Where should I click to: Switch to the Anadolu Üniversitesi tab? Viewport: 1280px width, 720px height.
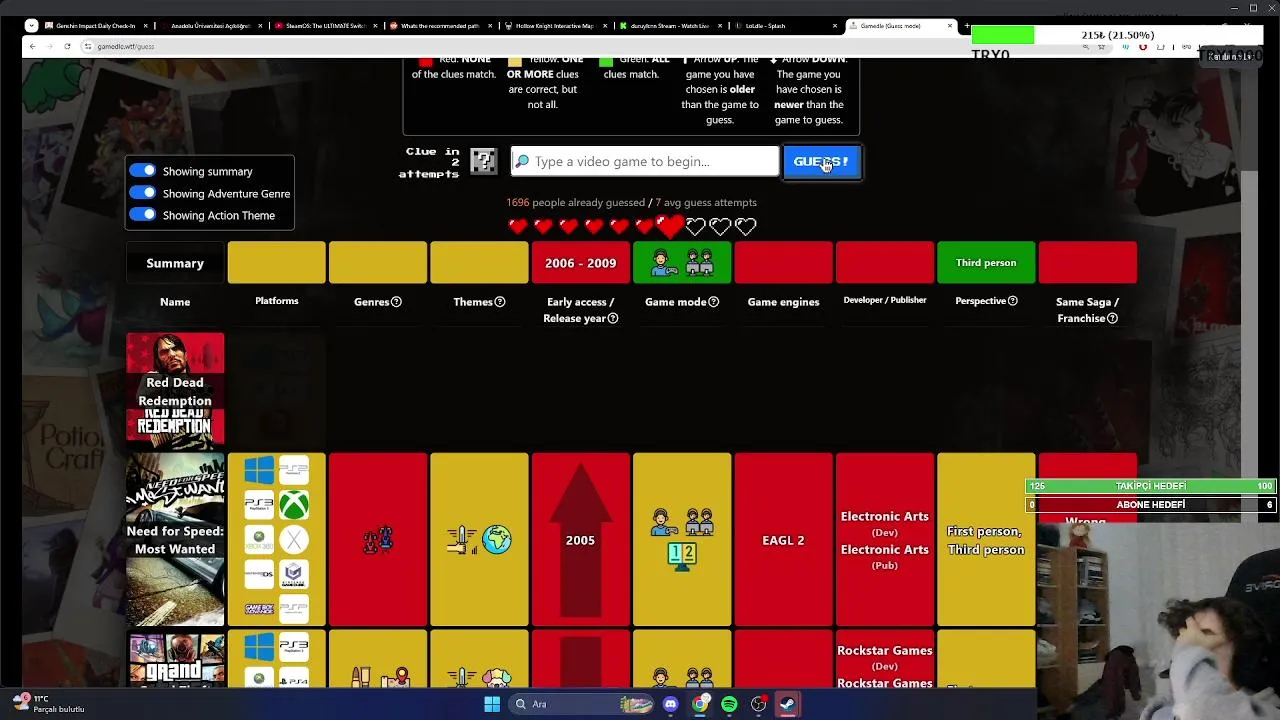click(x=212, y=25)
